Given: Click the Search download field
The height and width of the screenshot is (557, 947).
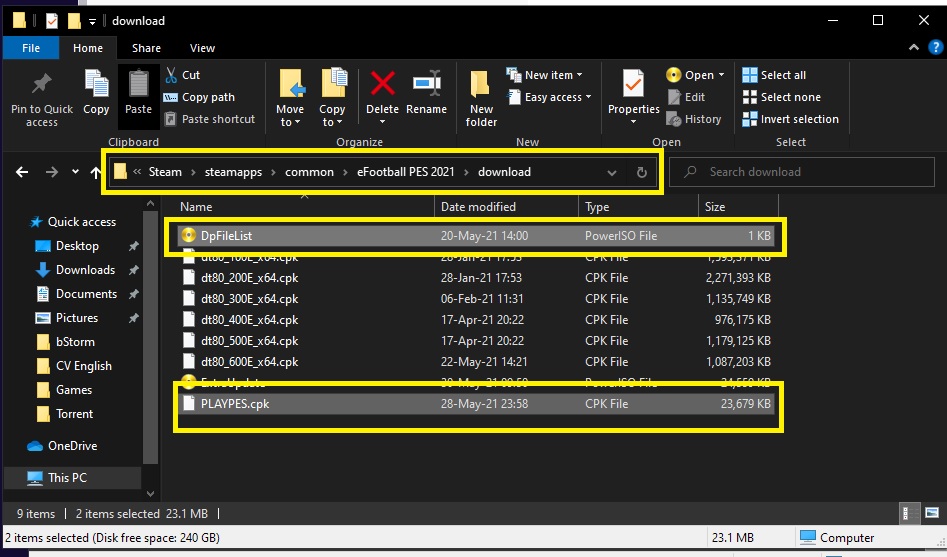Looking at the screenshot, I should (801, 172).
